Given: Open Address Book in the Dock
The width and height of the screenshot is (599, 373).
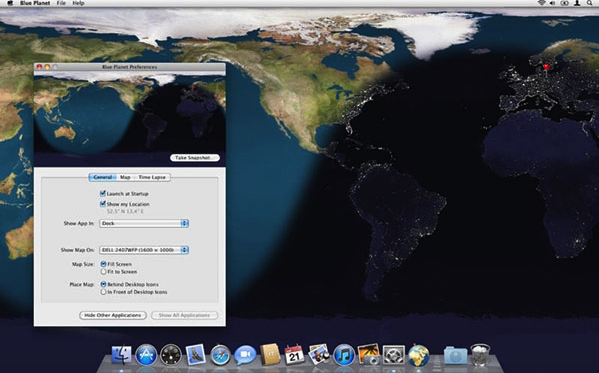Looking at the screenshot, I should [x=270, y=354].
